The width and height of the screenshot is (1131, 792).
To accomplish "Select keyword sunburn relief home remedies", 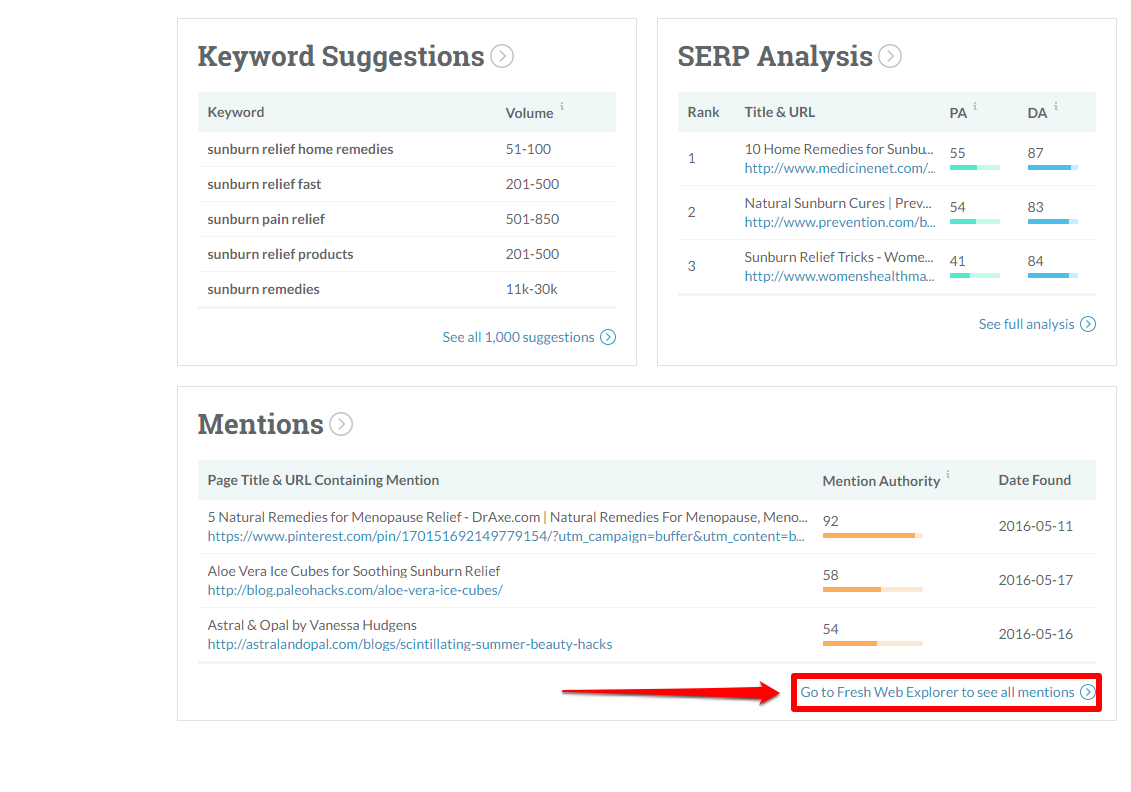I will tap(300, 149).
